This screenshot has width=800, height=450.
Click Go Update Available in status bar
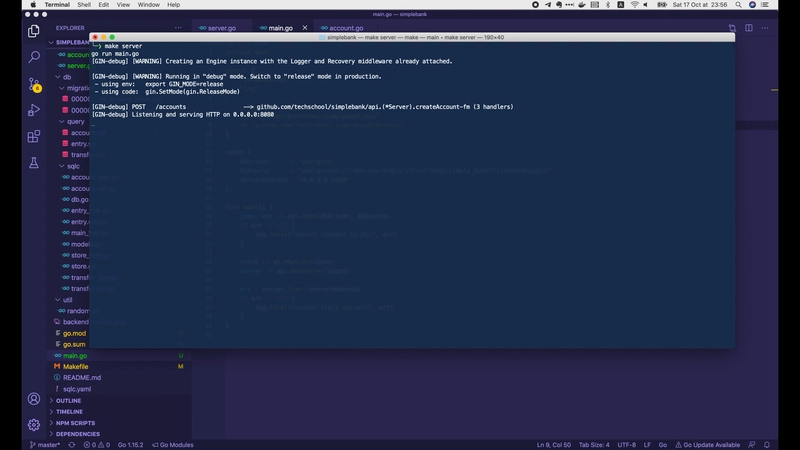[x=710, y=444]
